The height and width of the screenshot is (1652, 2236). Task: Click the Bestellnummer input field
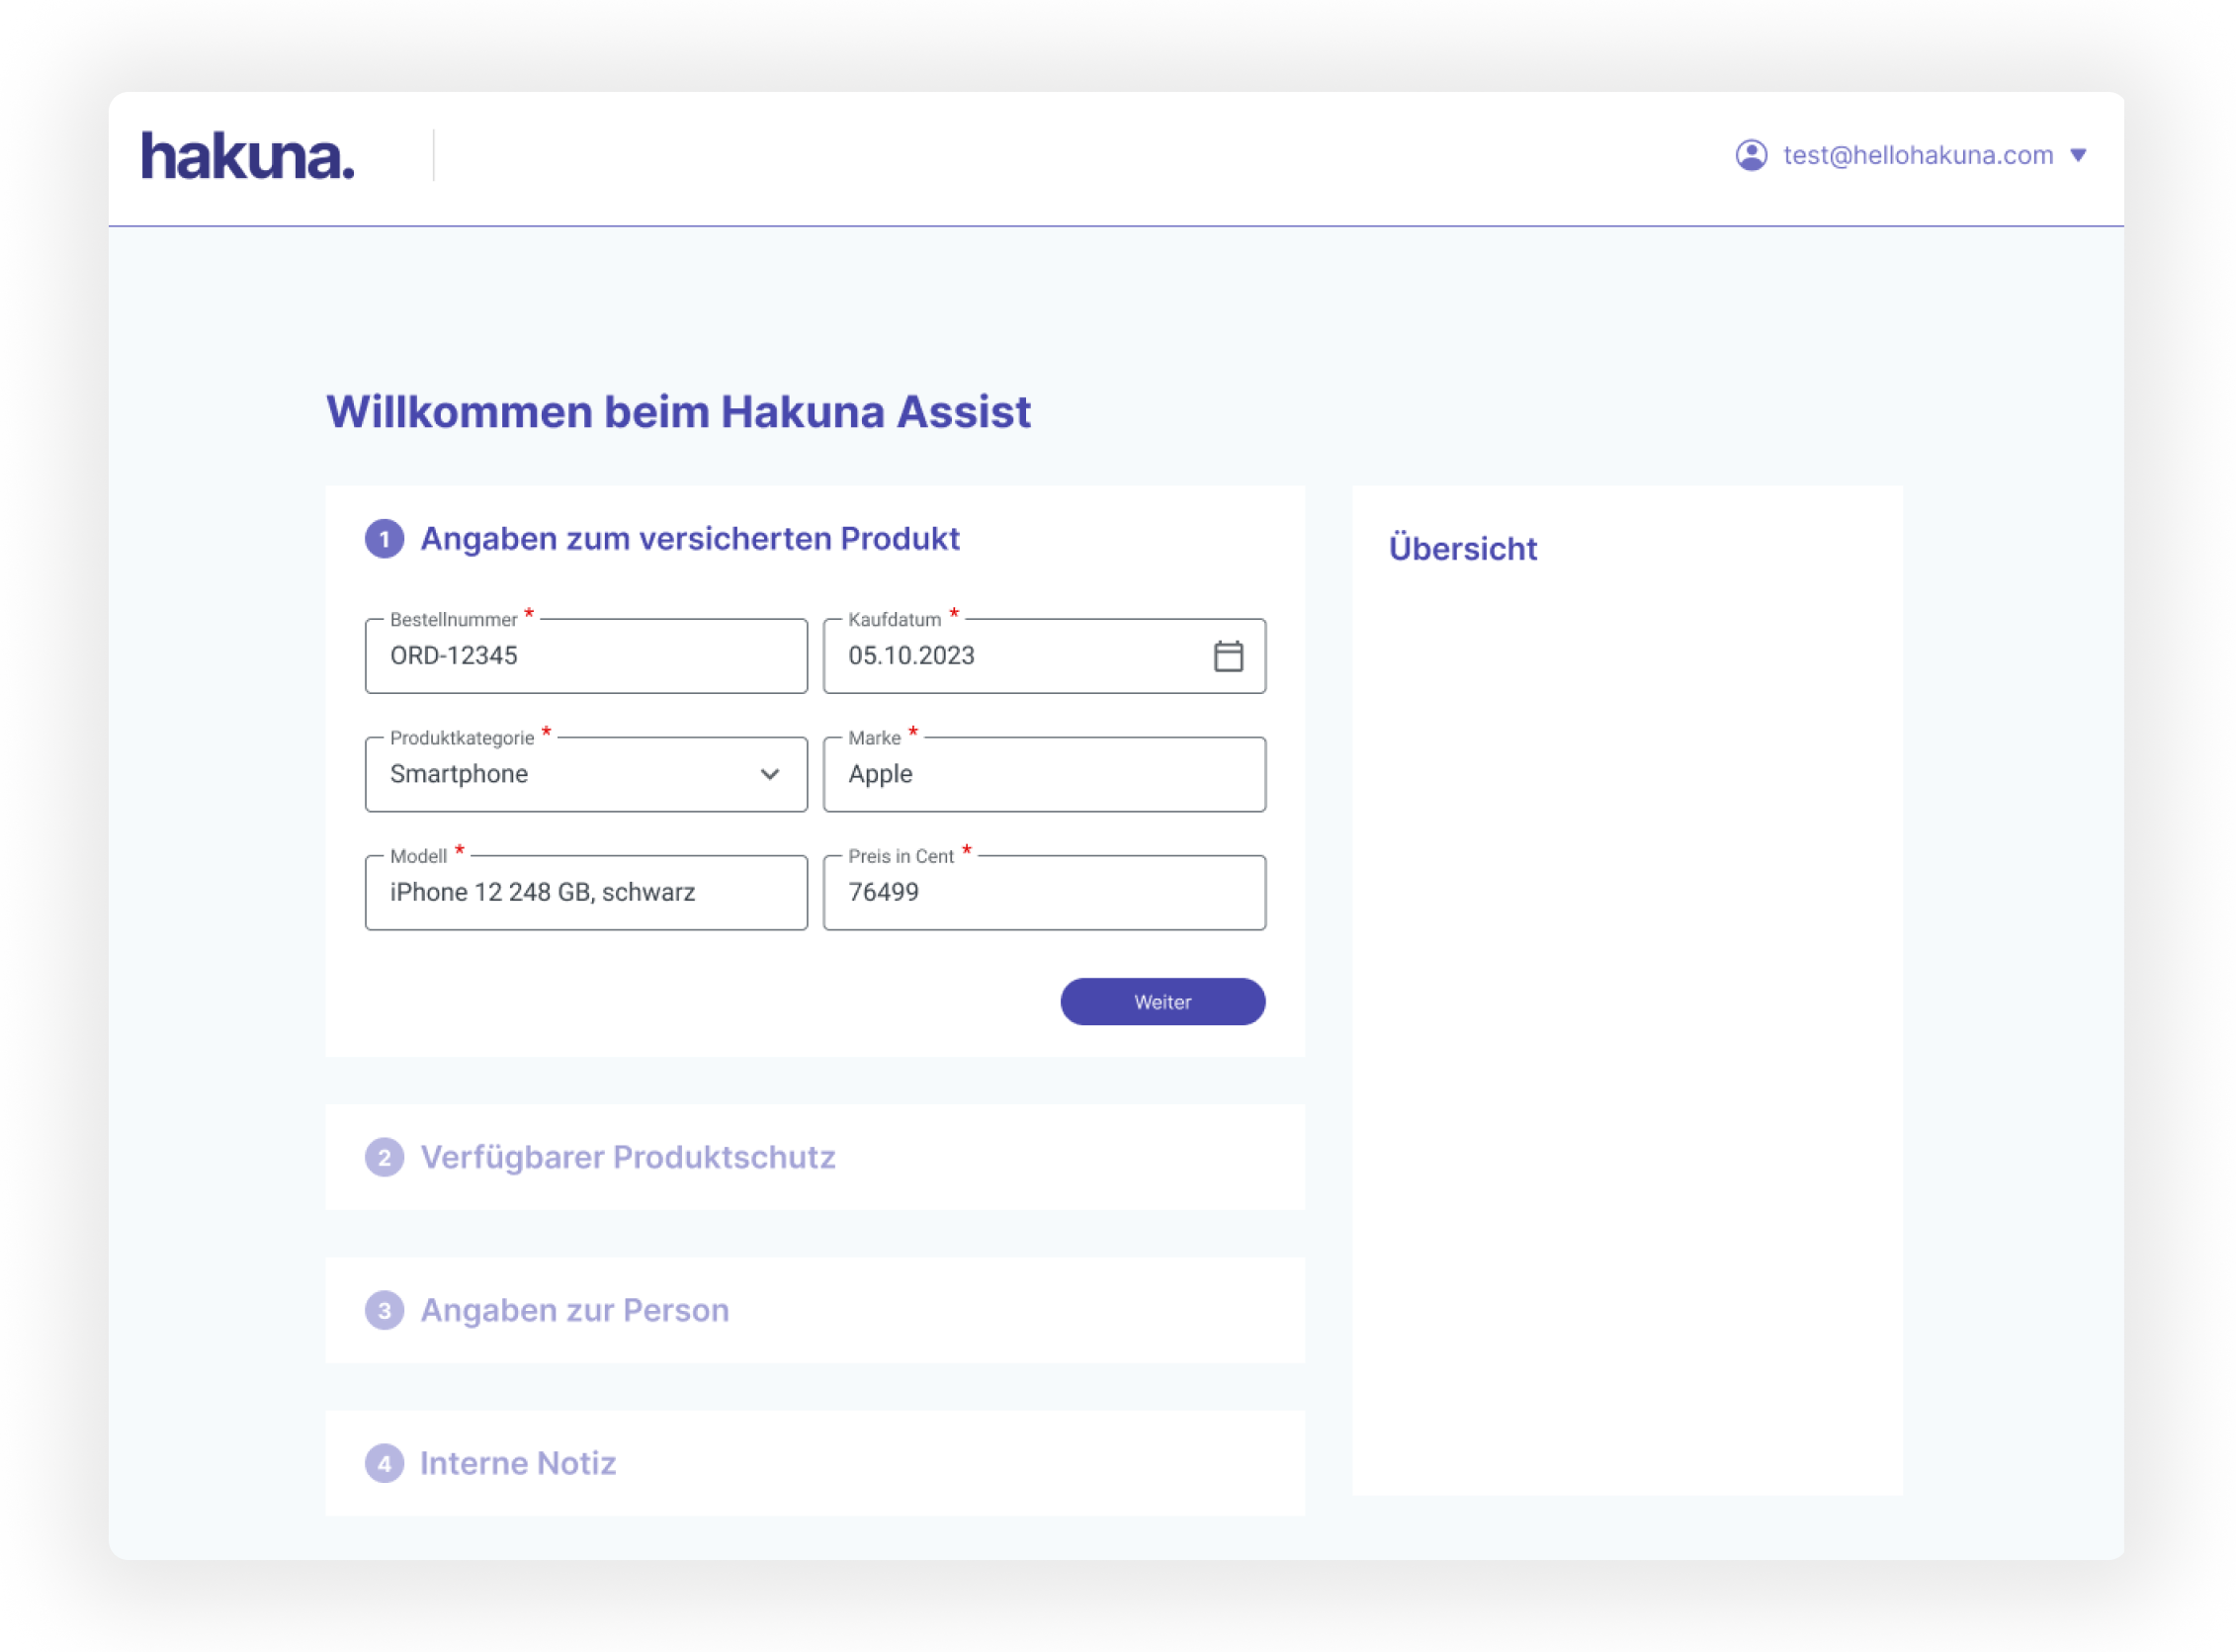pyautogui.click(x=585, y=656)
